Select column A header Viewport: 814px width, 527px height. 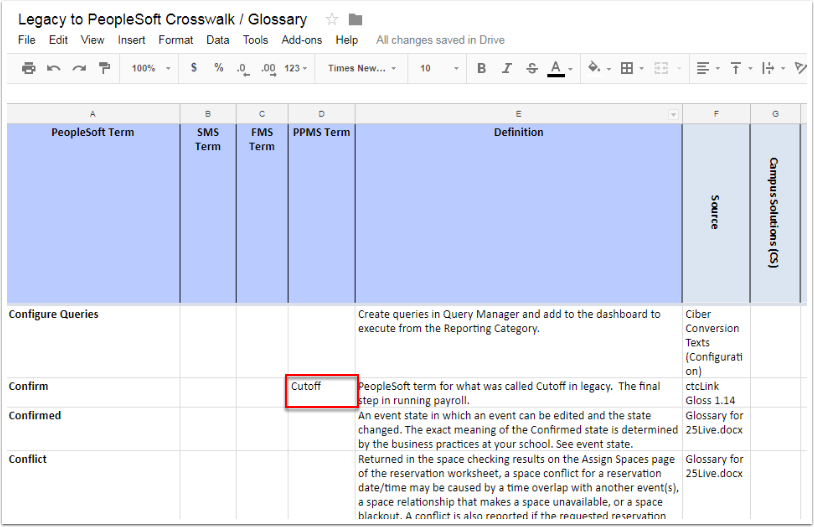(x=93, y=114)
